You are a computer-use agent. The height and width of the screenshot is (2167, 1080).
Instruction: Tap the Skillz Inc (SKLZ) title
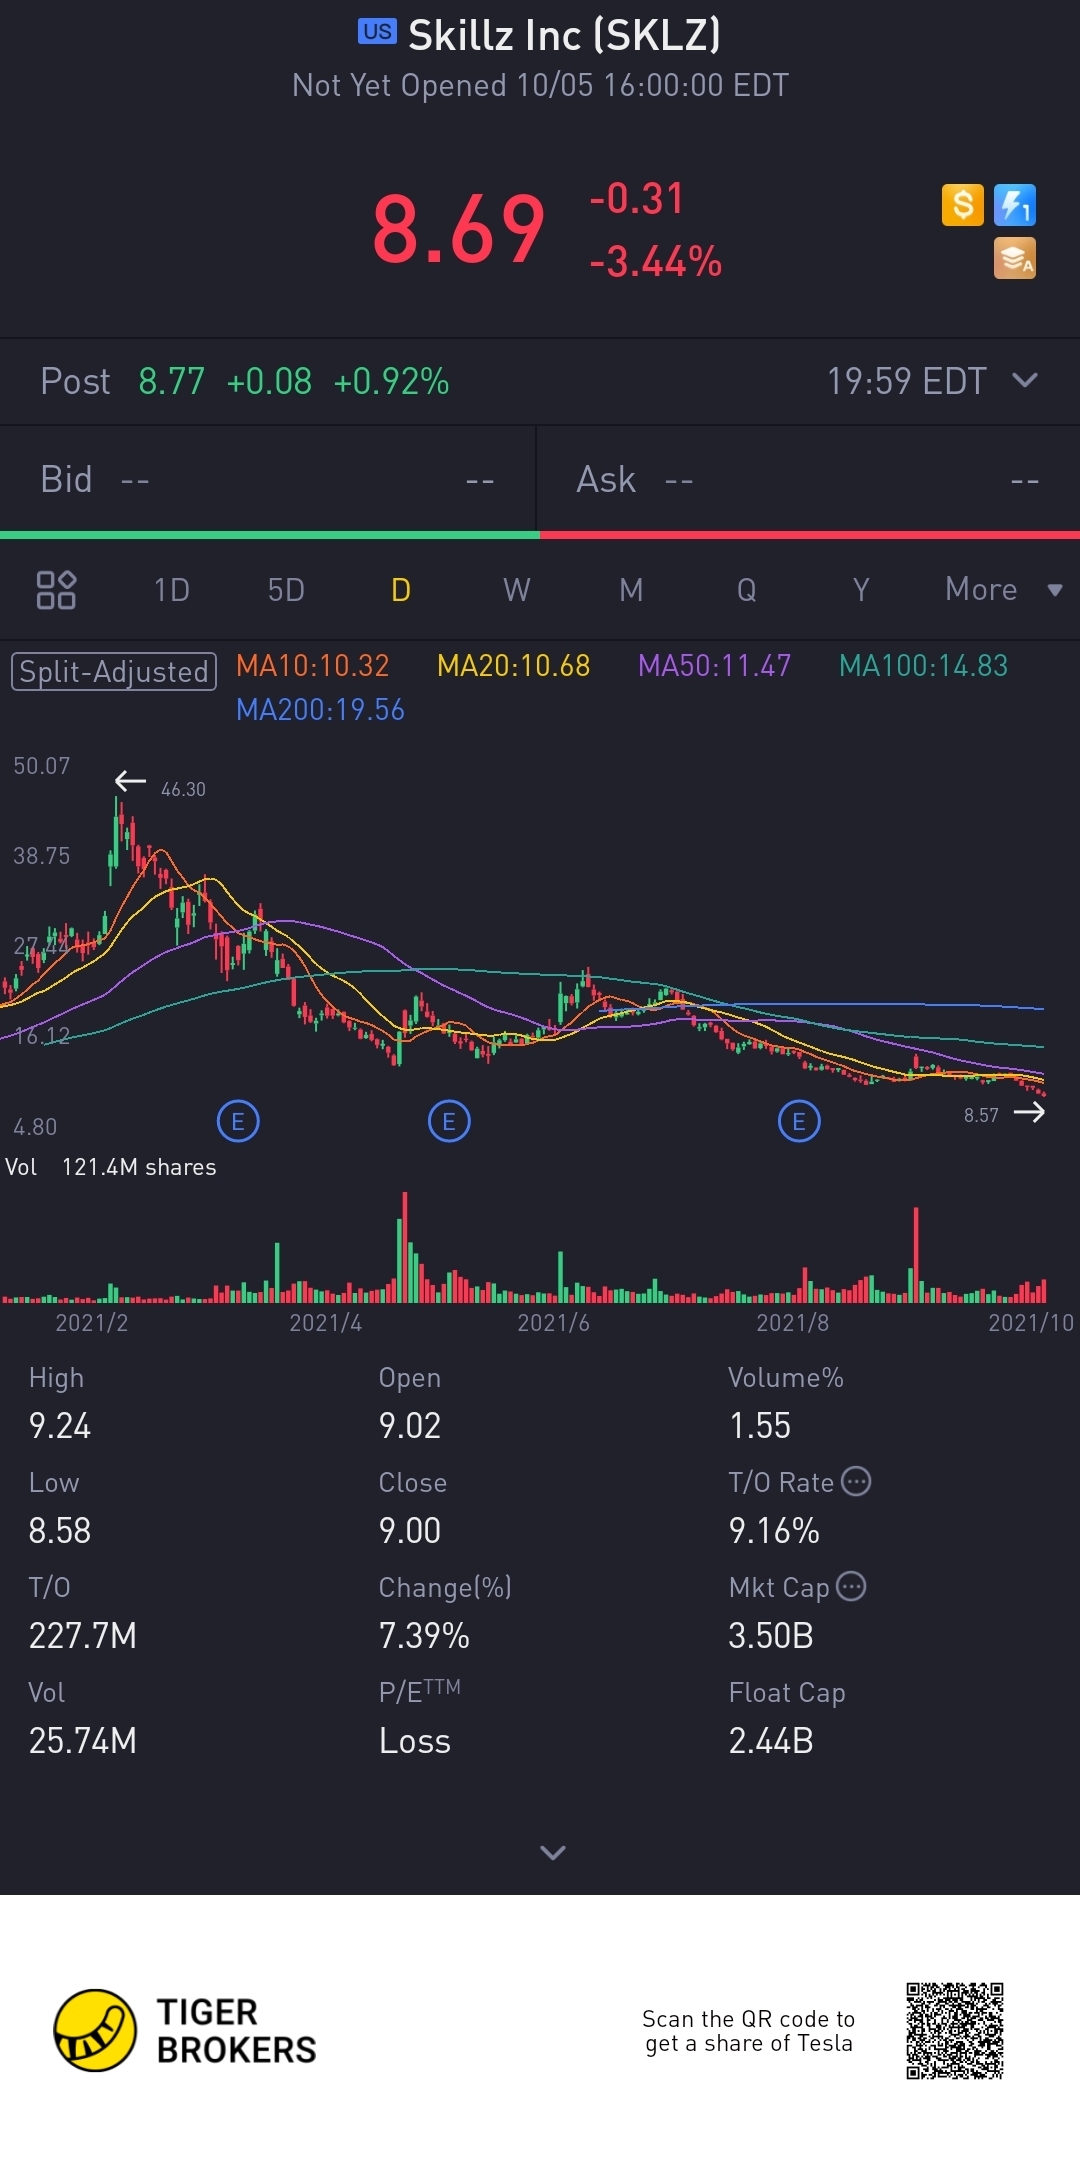[x=564, y=35]
